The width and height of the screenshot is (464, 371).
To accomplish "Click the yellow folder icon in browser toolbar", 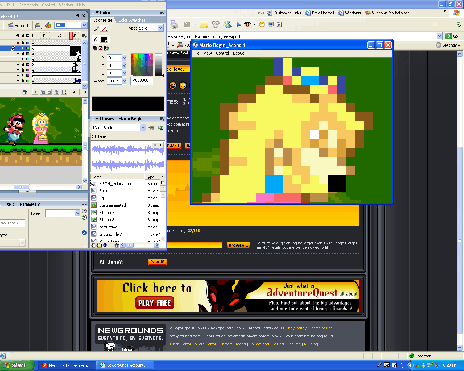I will tap(204, 25).
